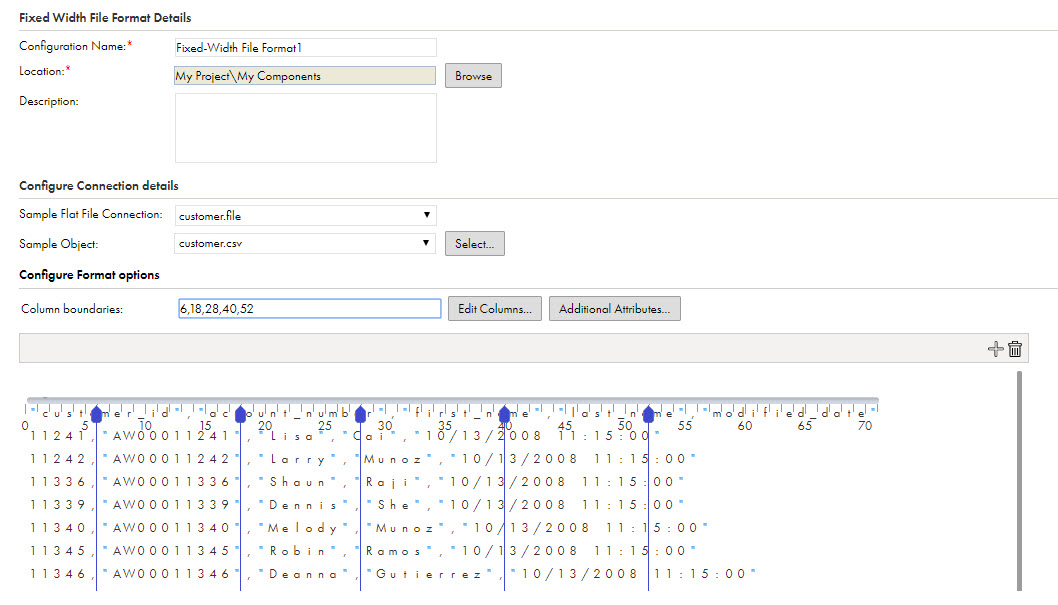Select the column boundary marker at position 28
This screenshot has width=1058, height=605.
[x=360, y=414]
